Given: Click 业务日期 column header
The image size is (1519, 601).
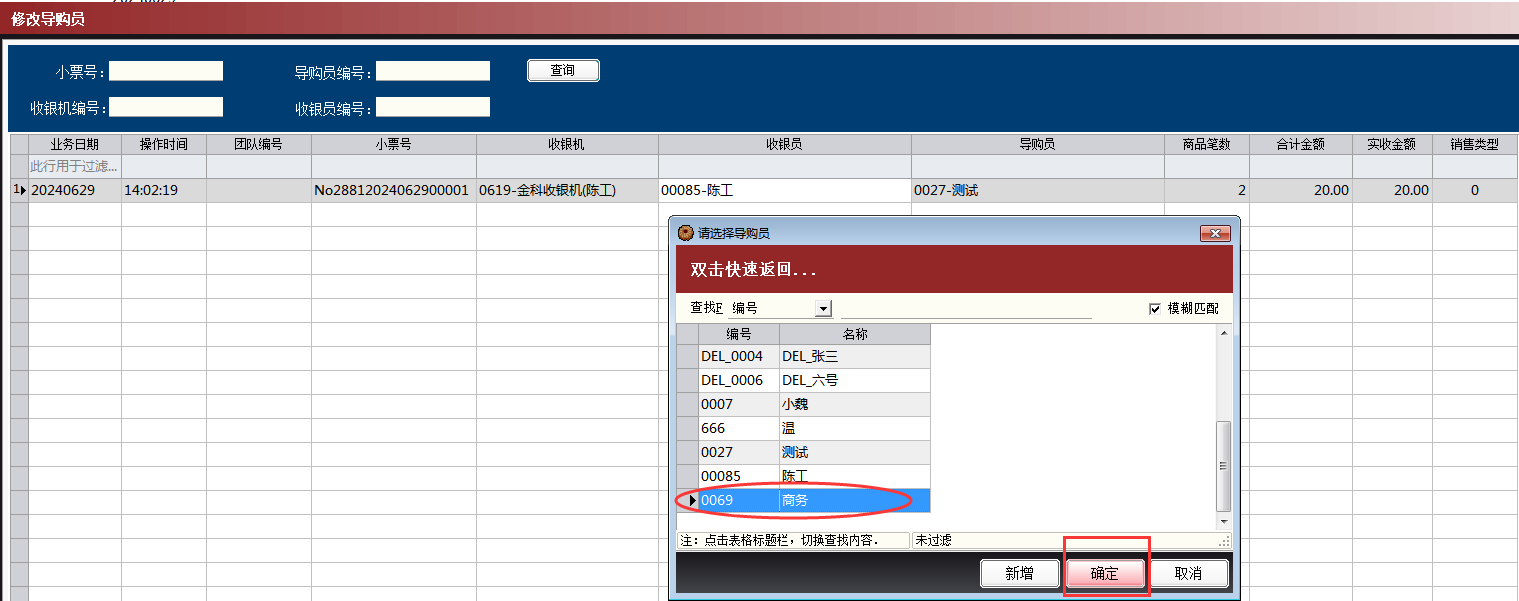Looking at the screenshot, I should tap(75, 144).
